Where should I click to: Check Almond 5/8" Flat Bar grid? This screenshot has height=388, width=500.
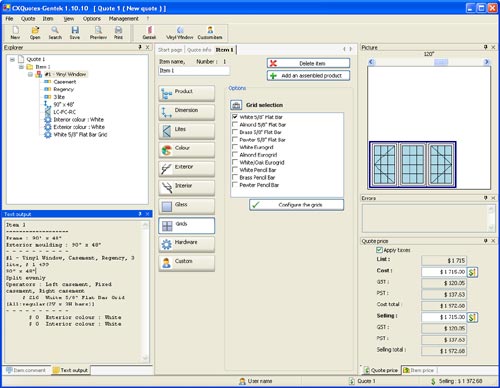tap(235, 124)
